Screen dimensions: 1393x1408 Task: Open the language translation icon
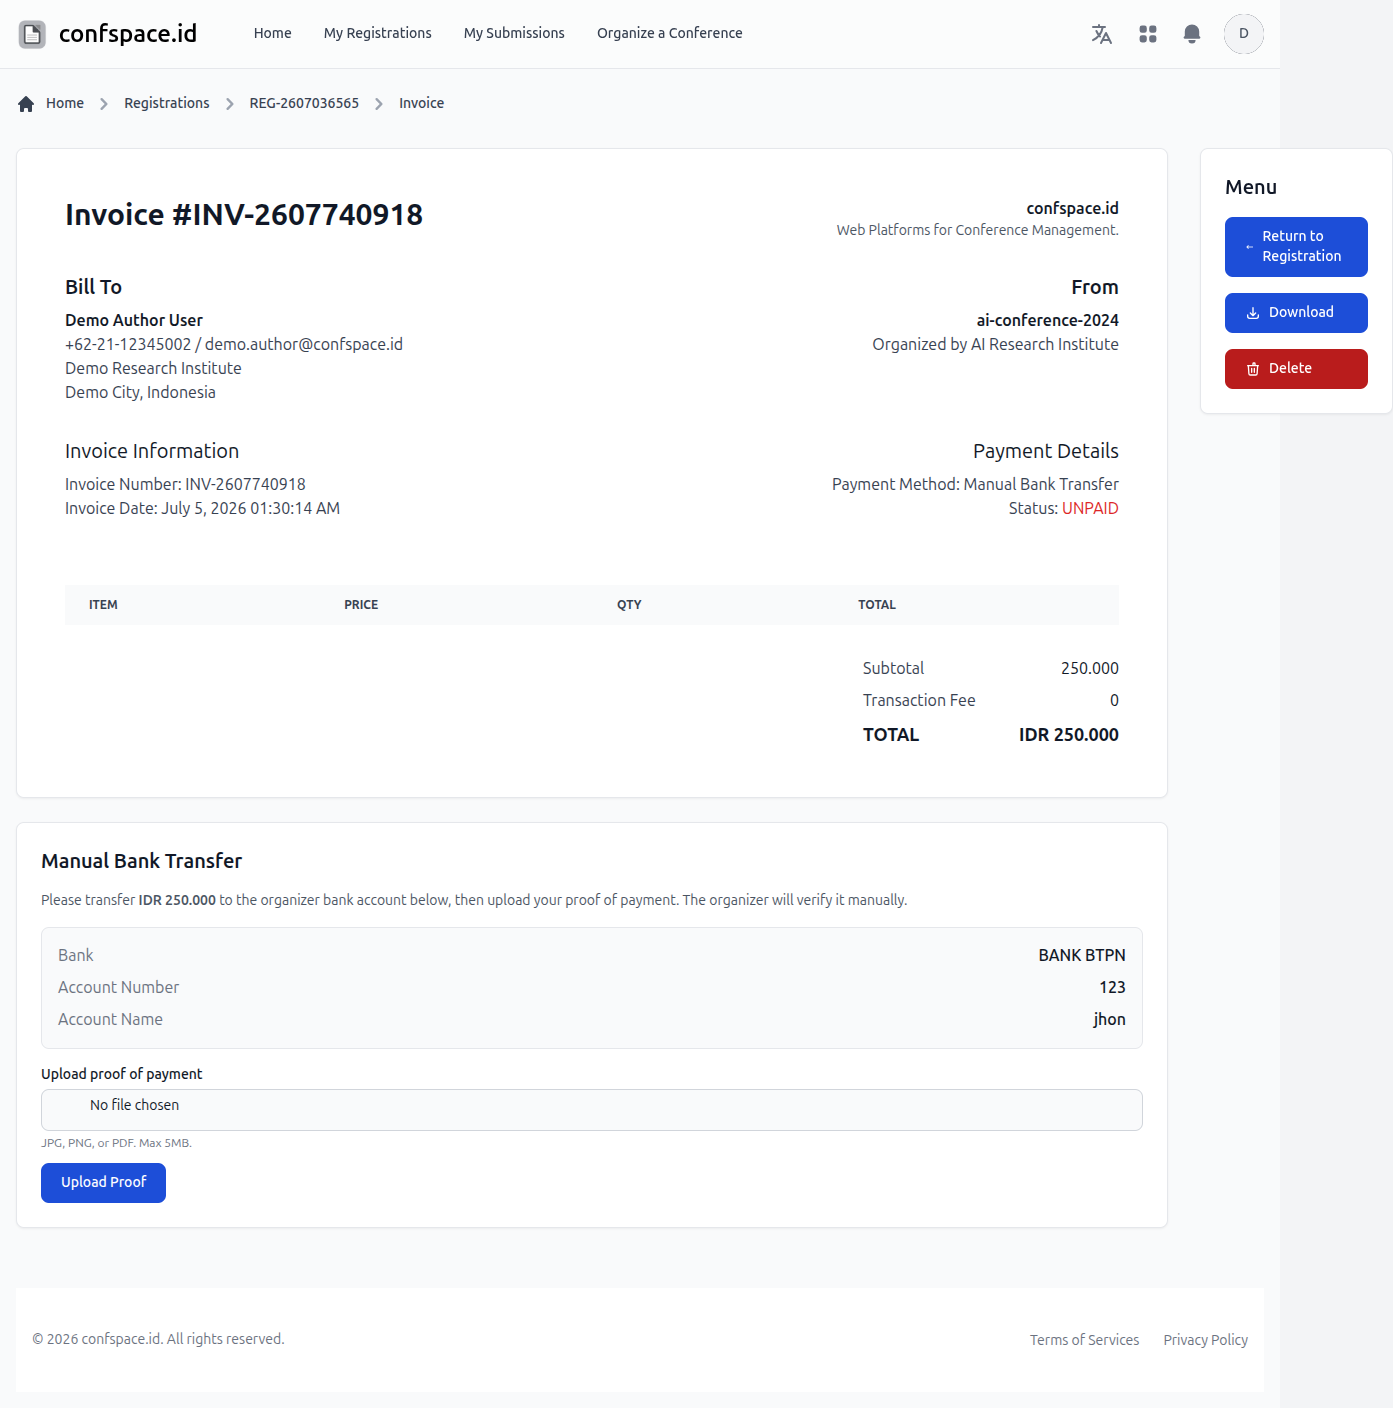click(1101, 34)
